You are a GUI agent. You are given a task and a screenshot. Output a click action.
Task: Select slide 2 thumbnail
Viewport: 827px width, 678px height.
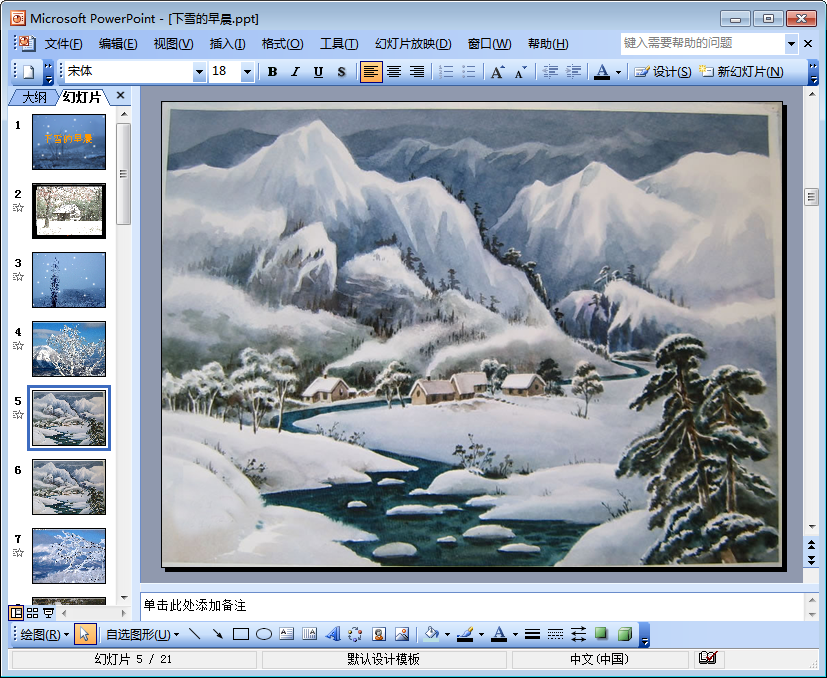69,211
